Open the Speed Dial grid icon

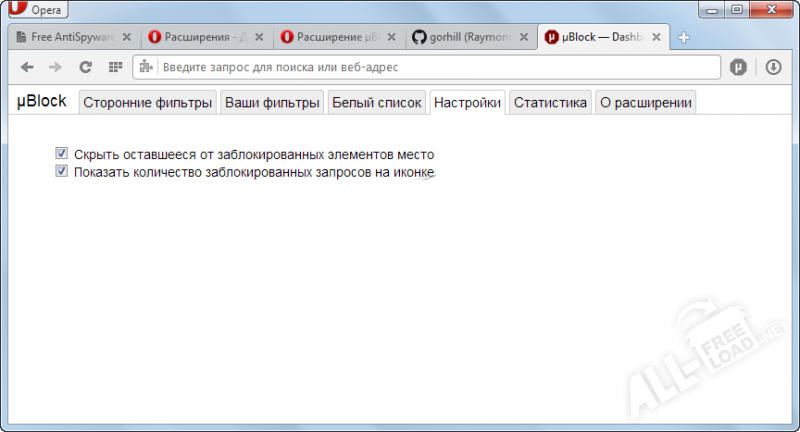[115, 67]
